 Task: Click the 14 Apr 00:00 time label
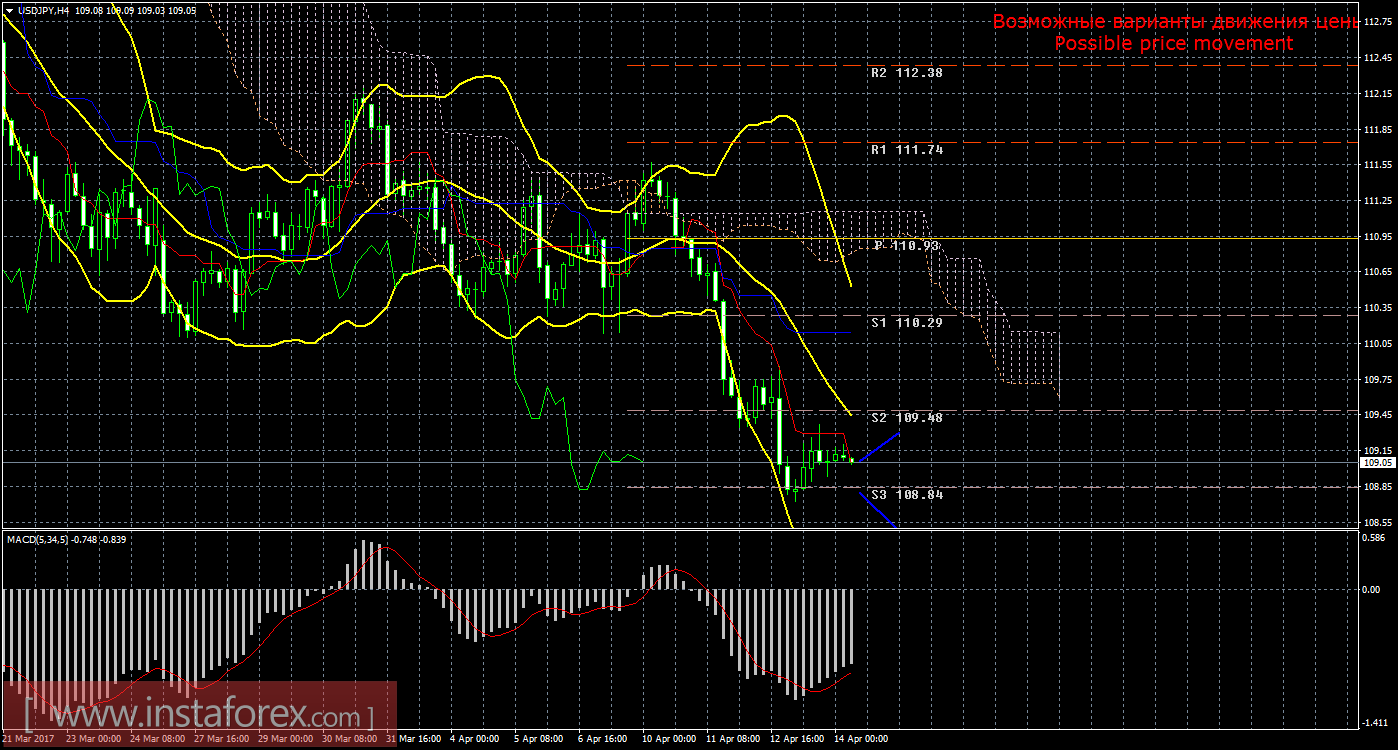tap(860, 740)
